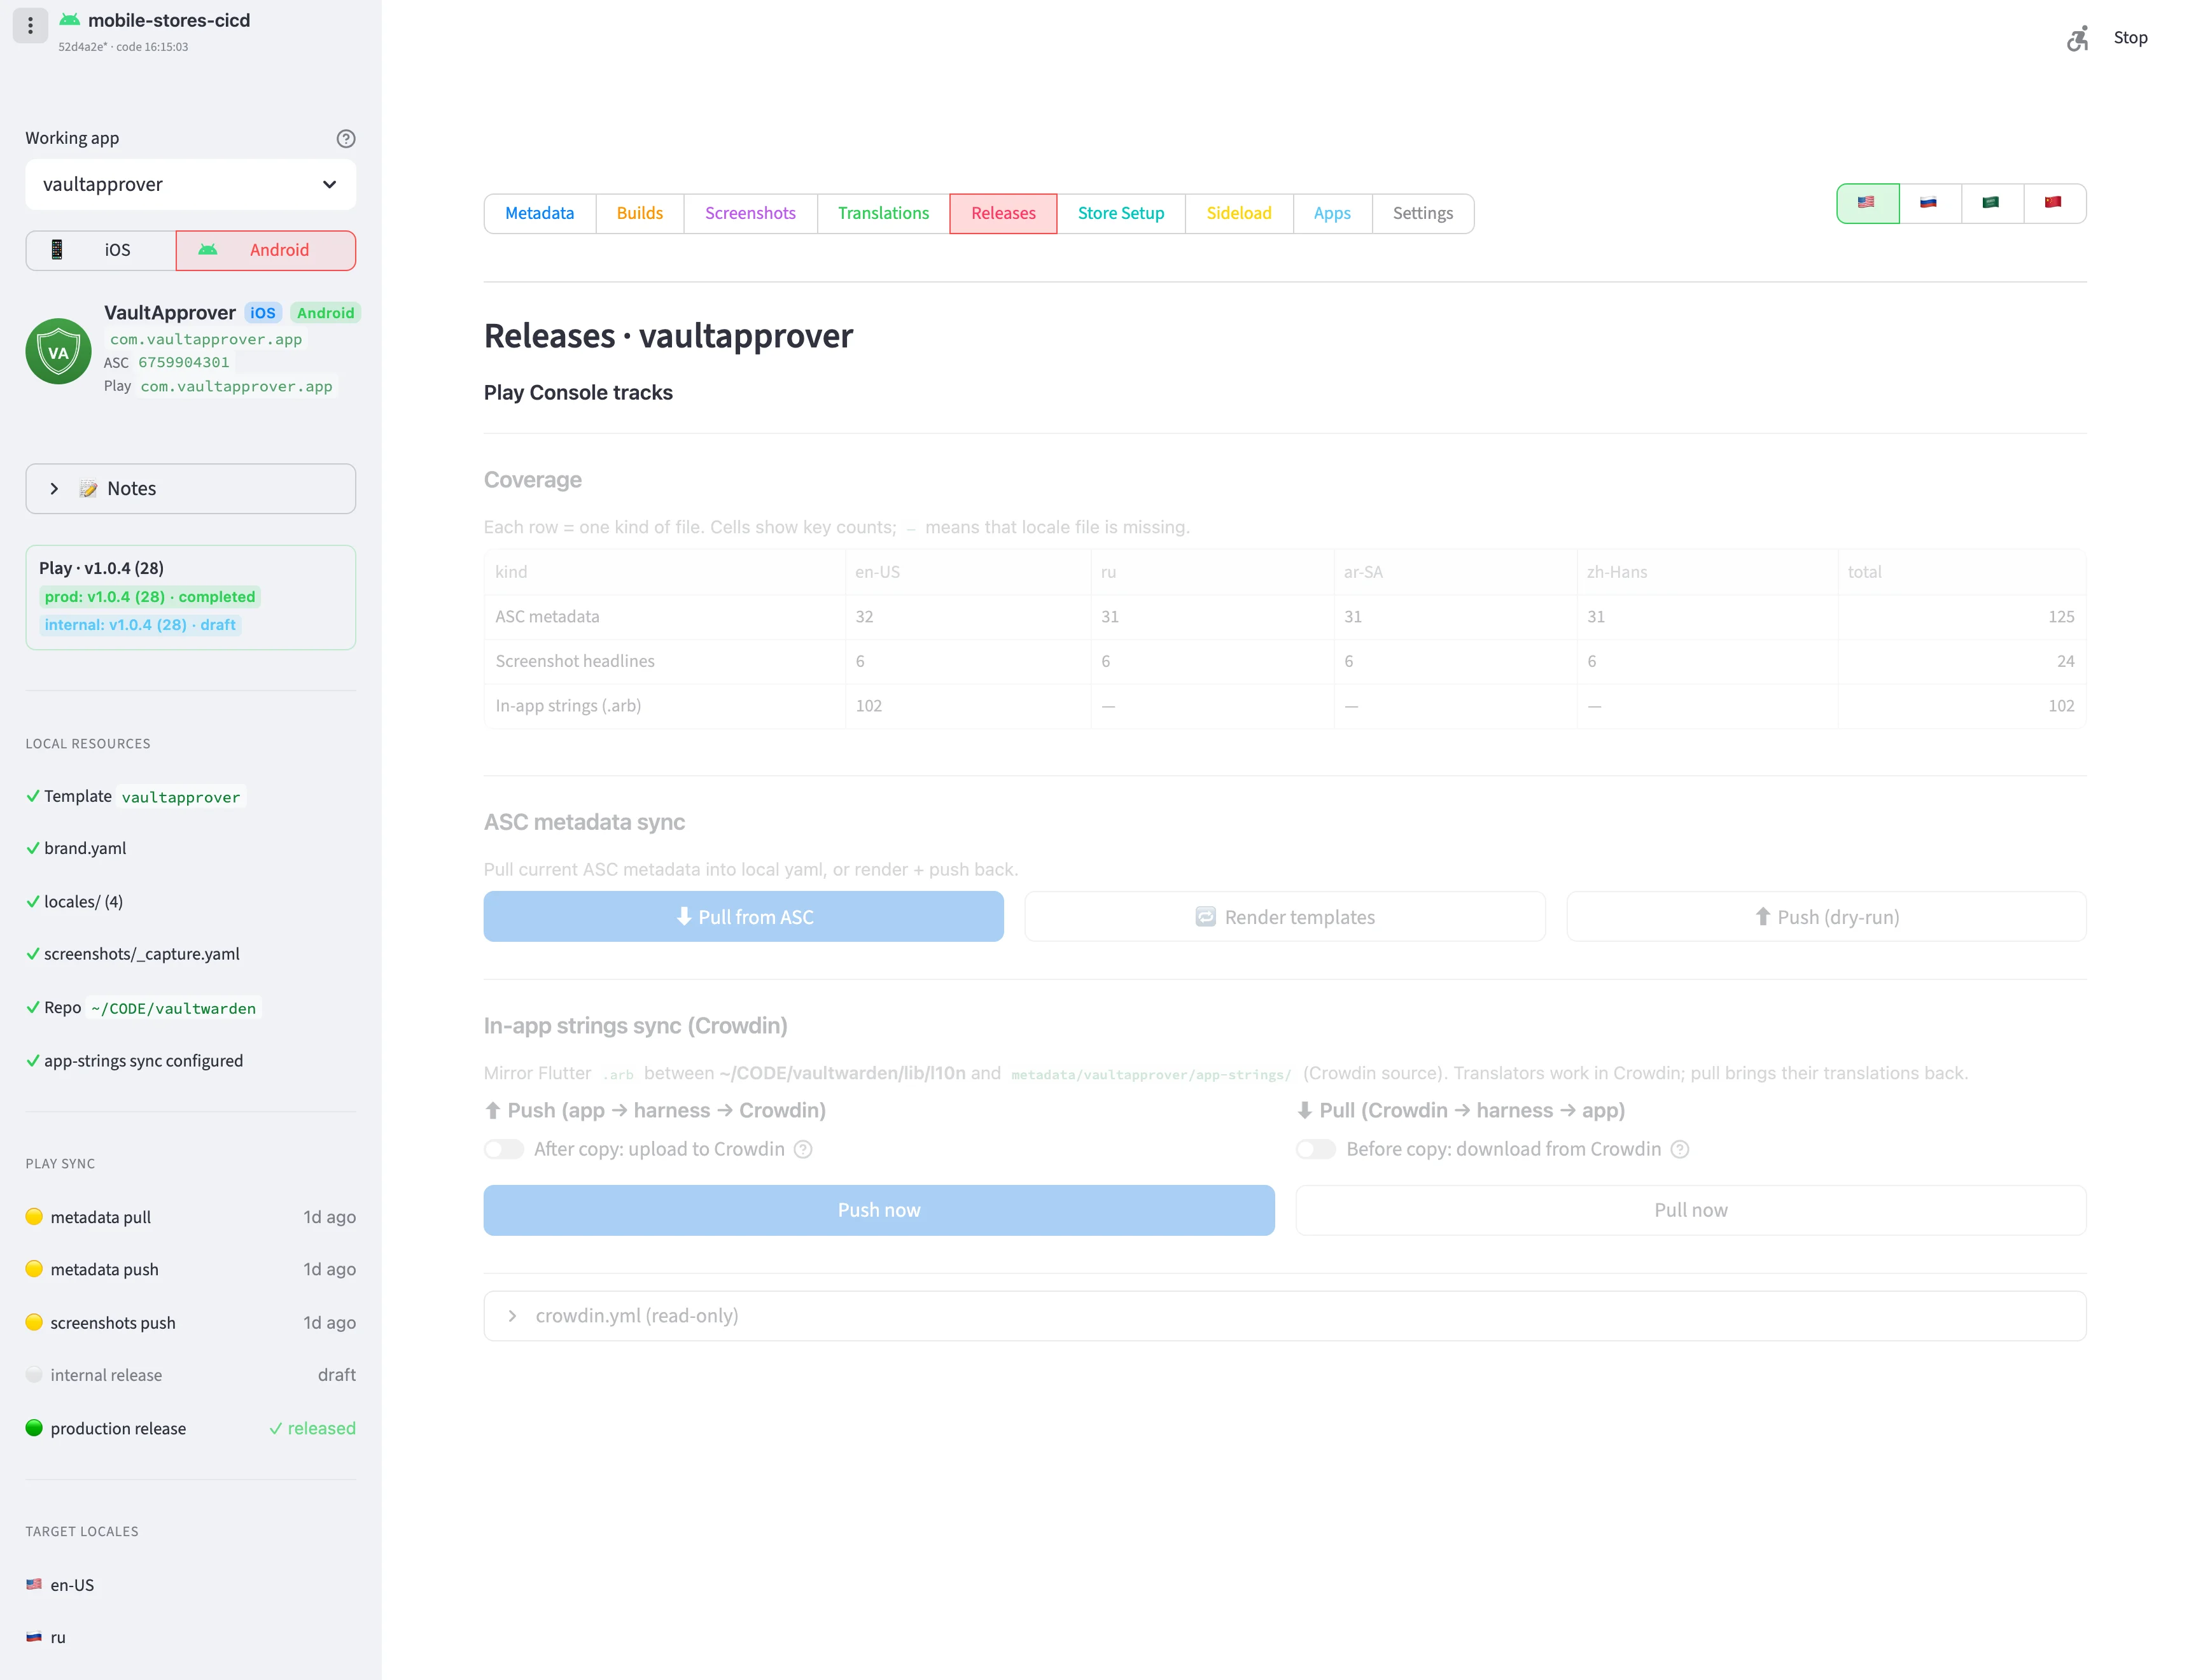Click the Russian flag beside ru target locale
The width and height of the screenshot is (2189, 1680).
coord(34,1637)
